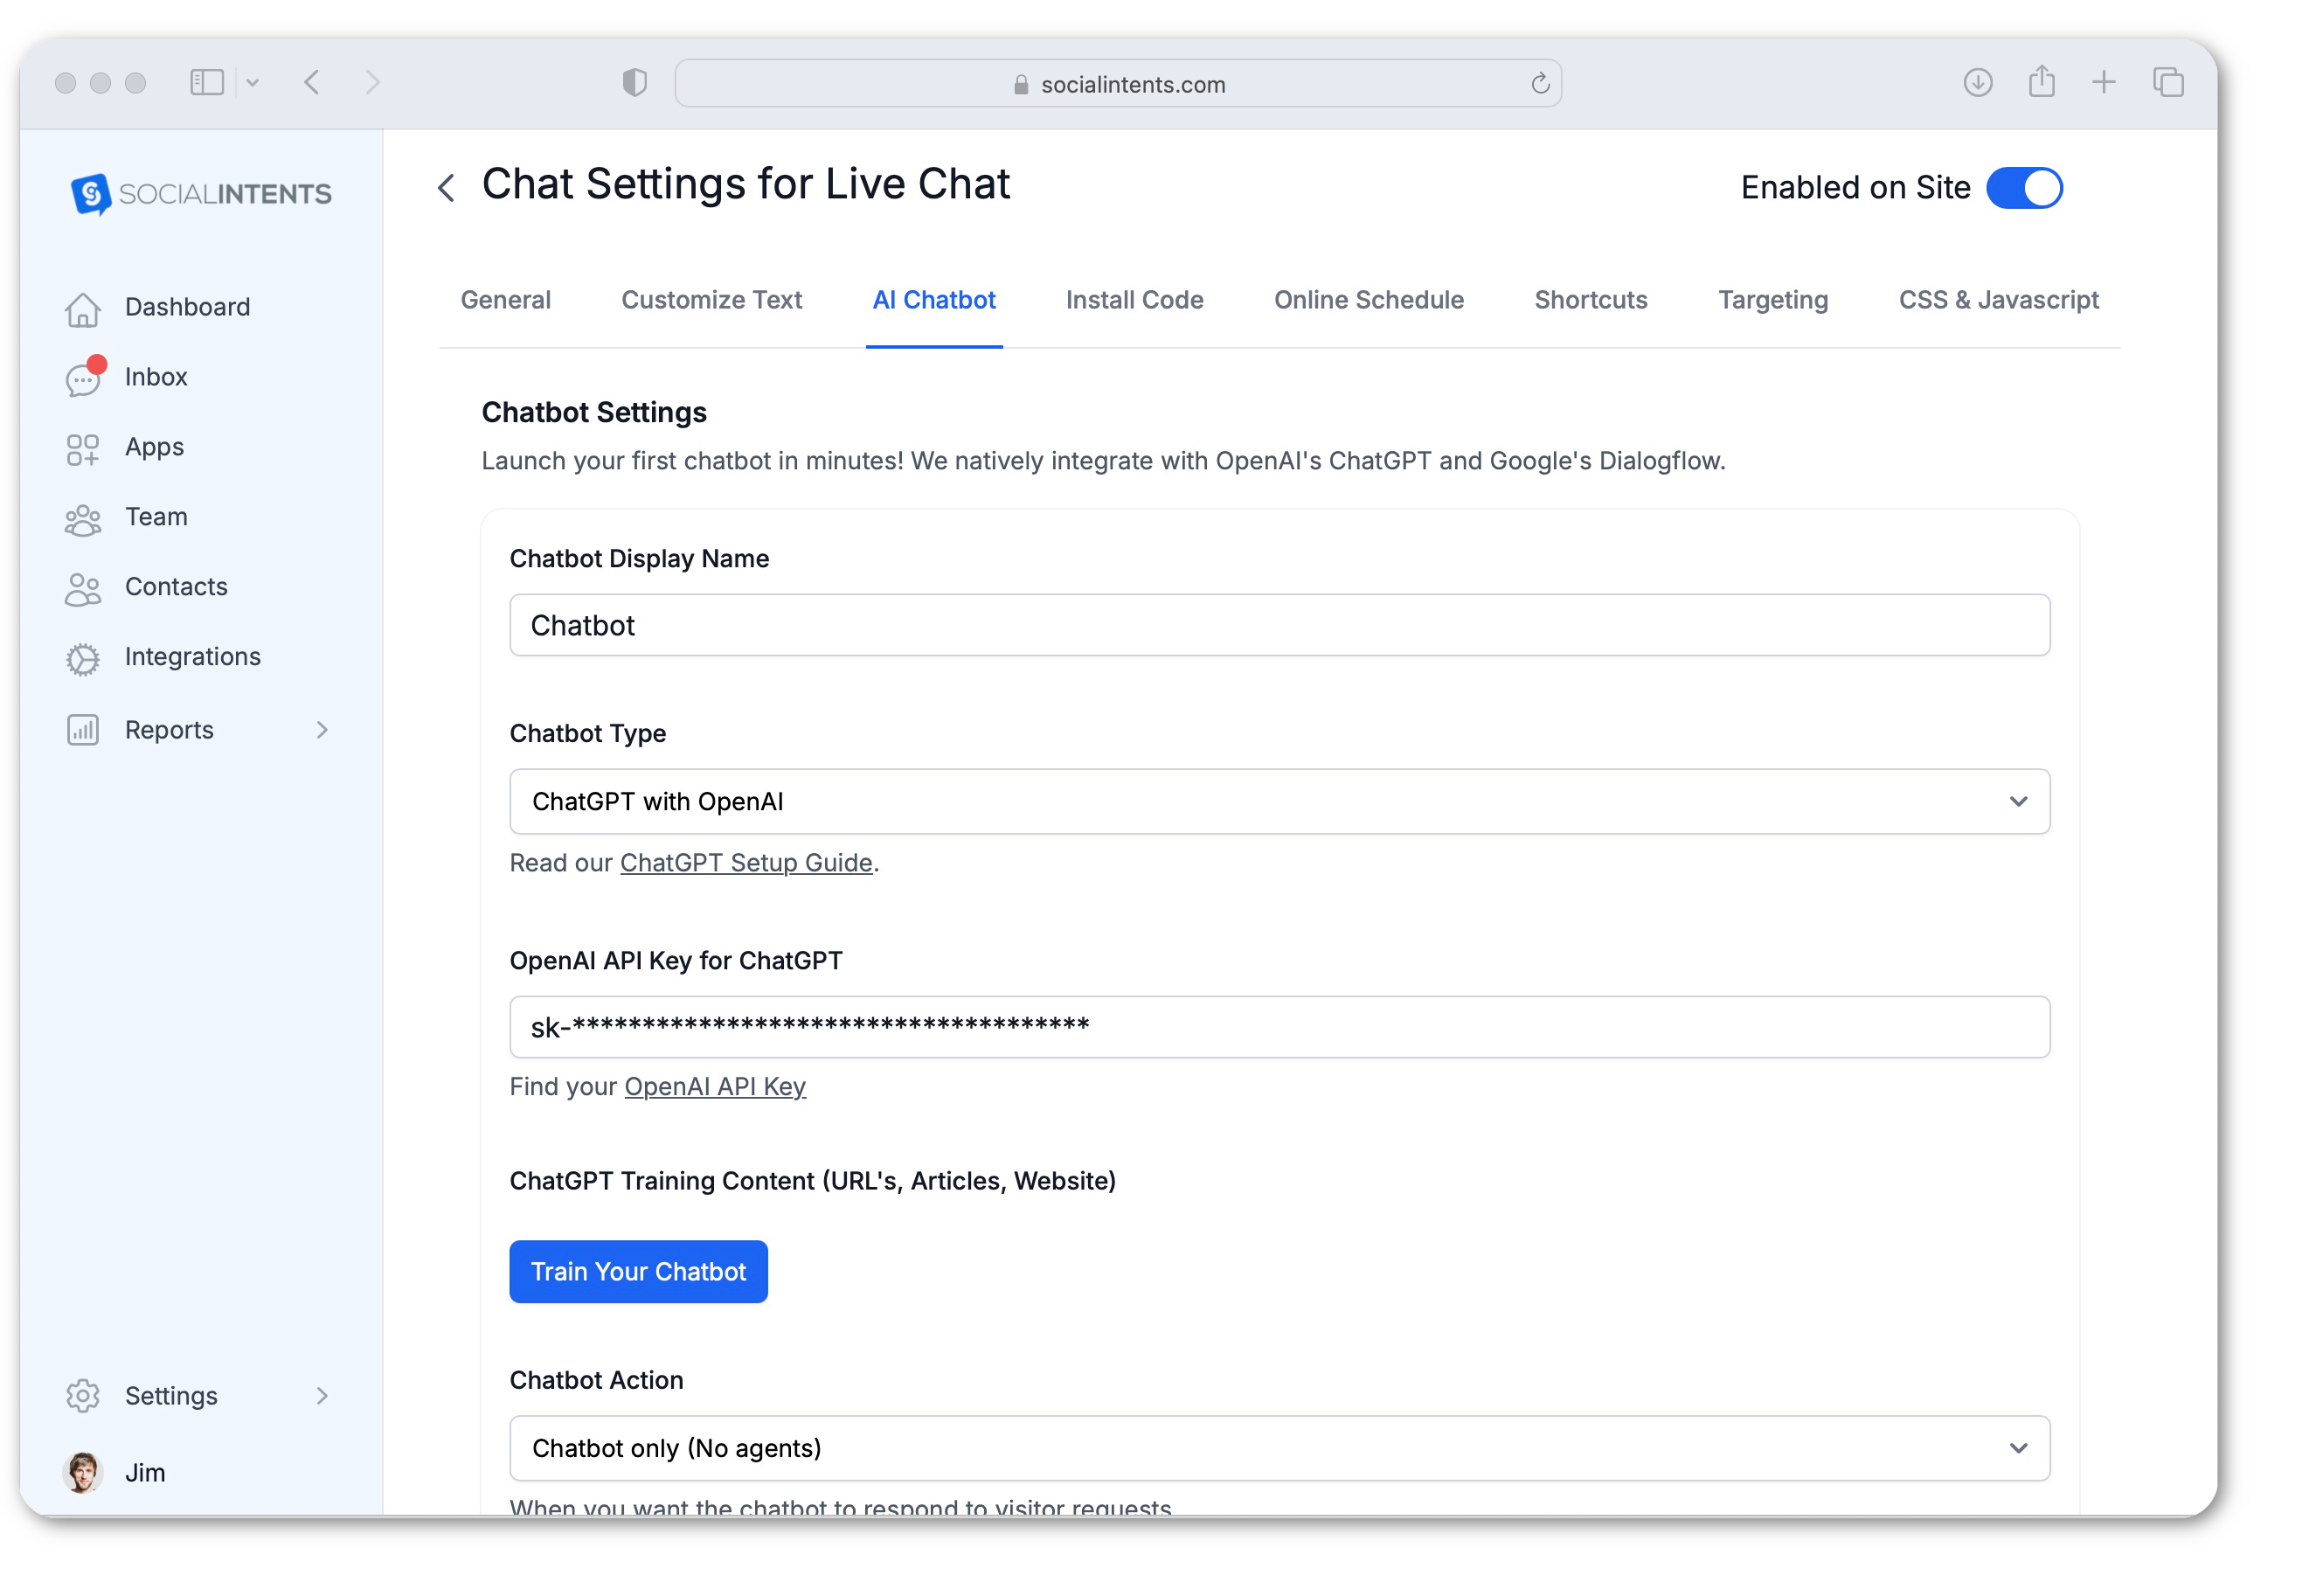This screenshot has height=1596, width=2316.
Task: Switch to the Install Code tab
Action: (1132, 297)
